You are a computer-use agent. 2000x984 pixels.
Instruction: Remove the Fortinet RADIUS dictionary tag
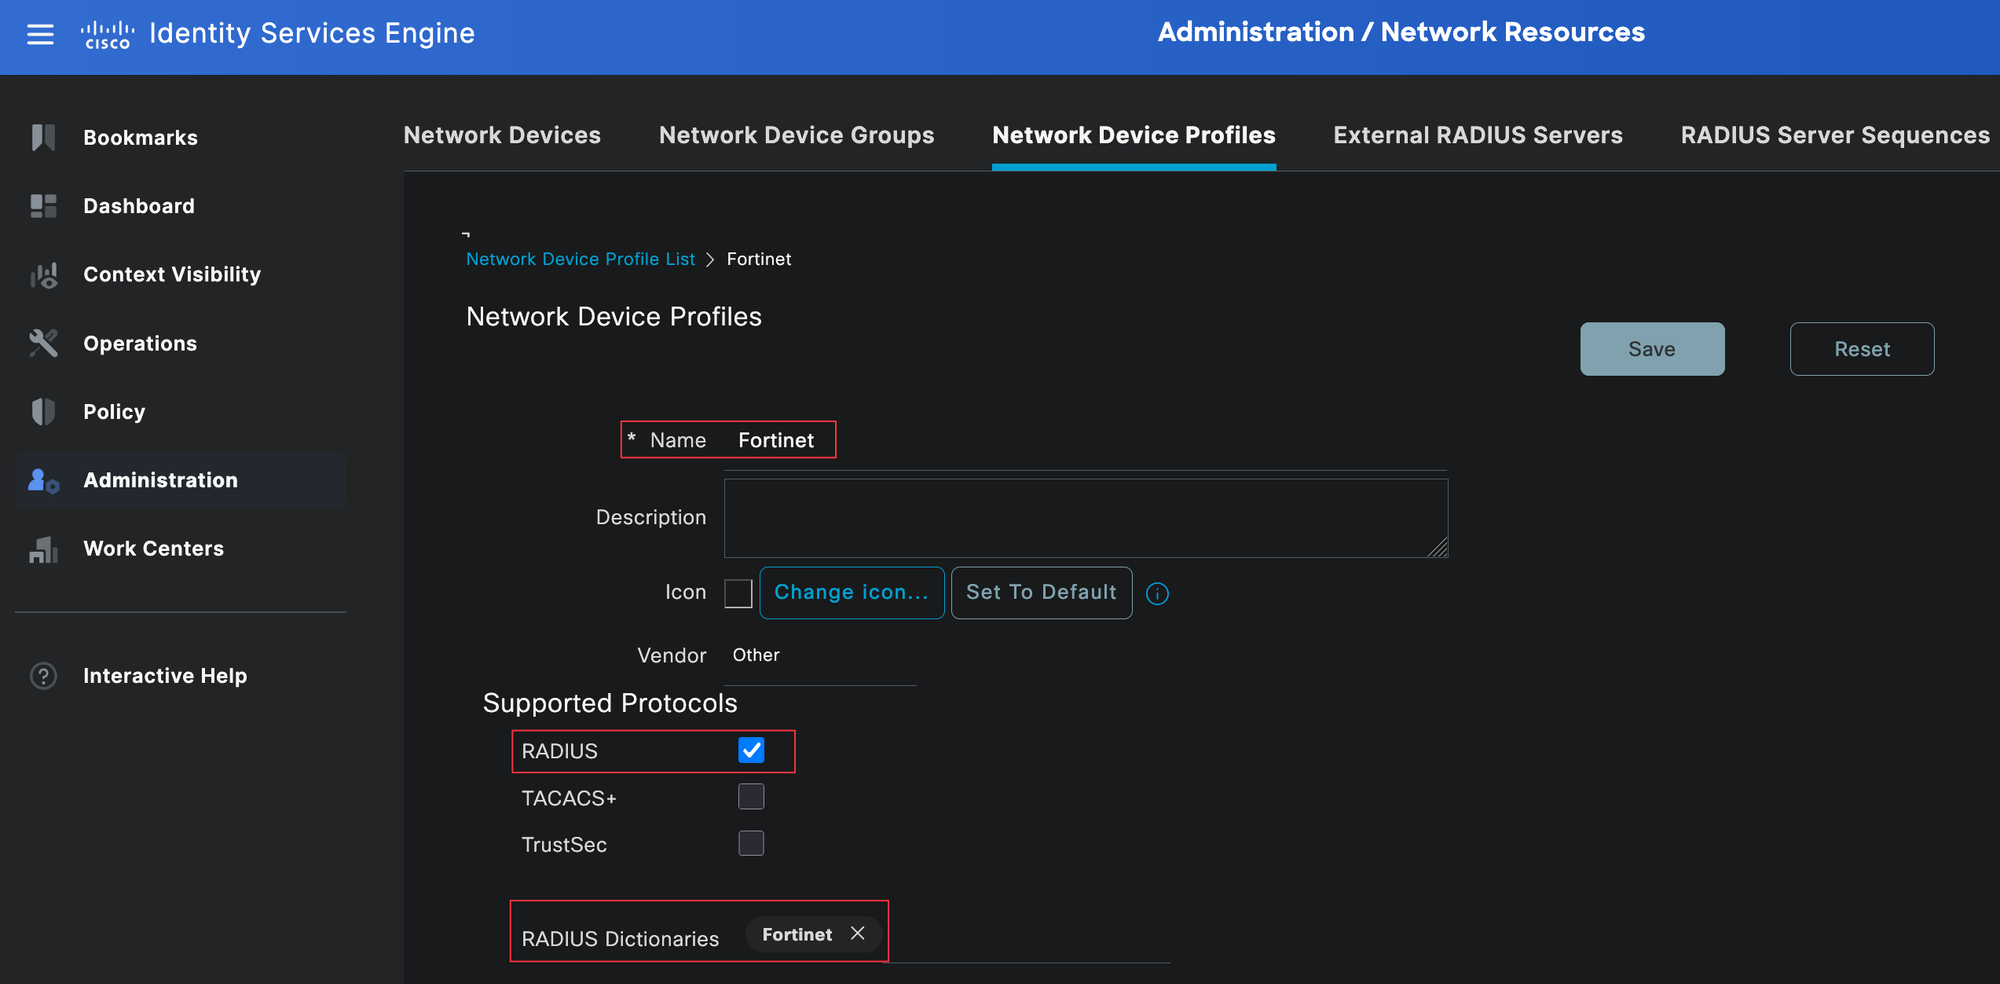[x=857, y=933]
